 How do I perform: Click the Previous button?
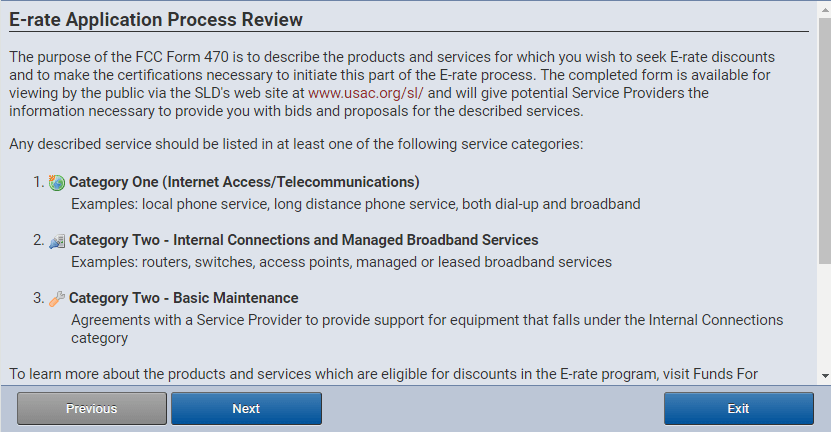point(92,409)
